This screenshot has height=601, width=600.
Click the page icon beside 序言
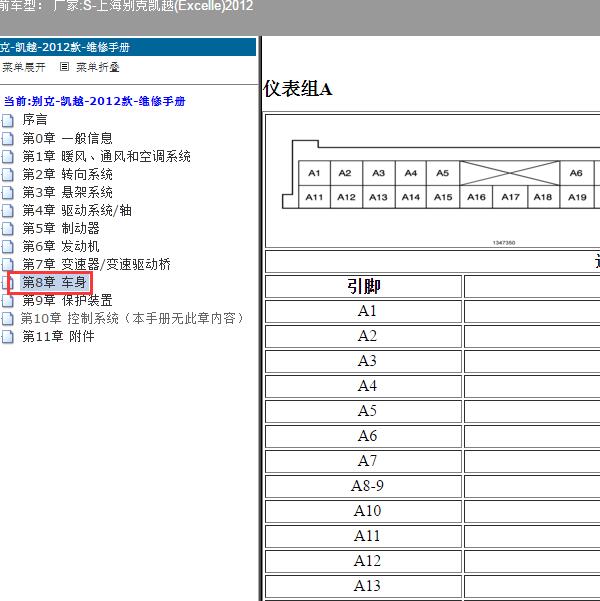click(7, 121)
